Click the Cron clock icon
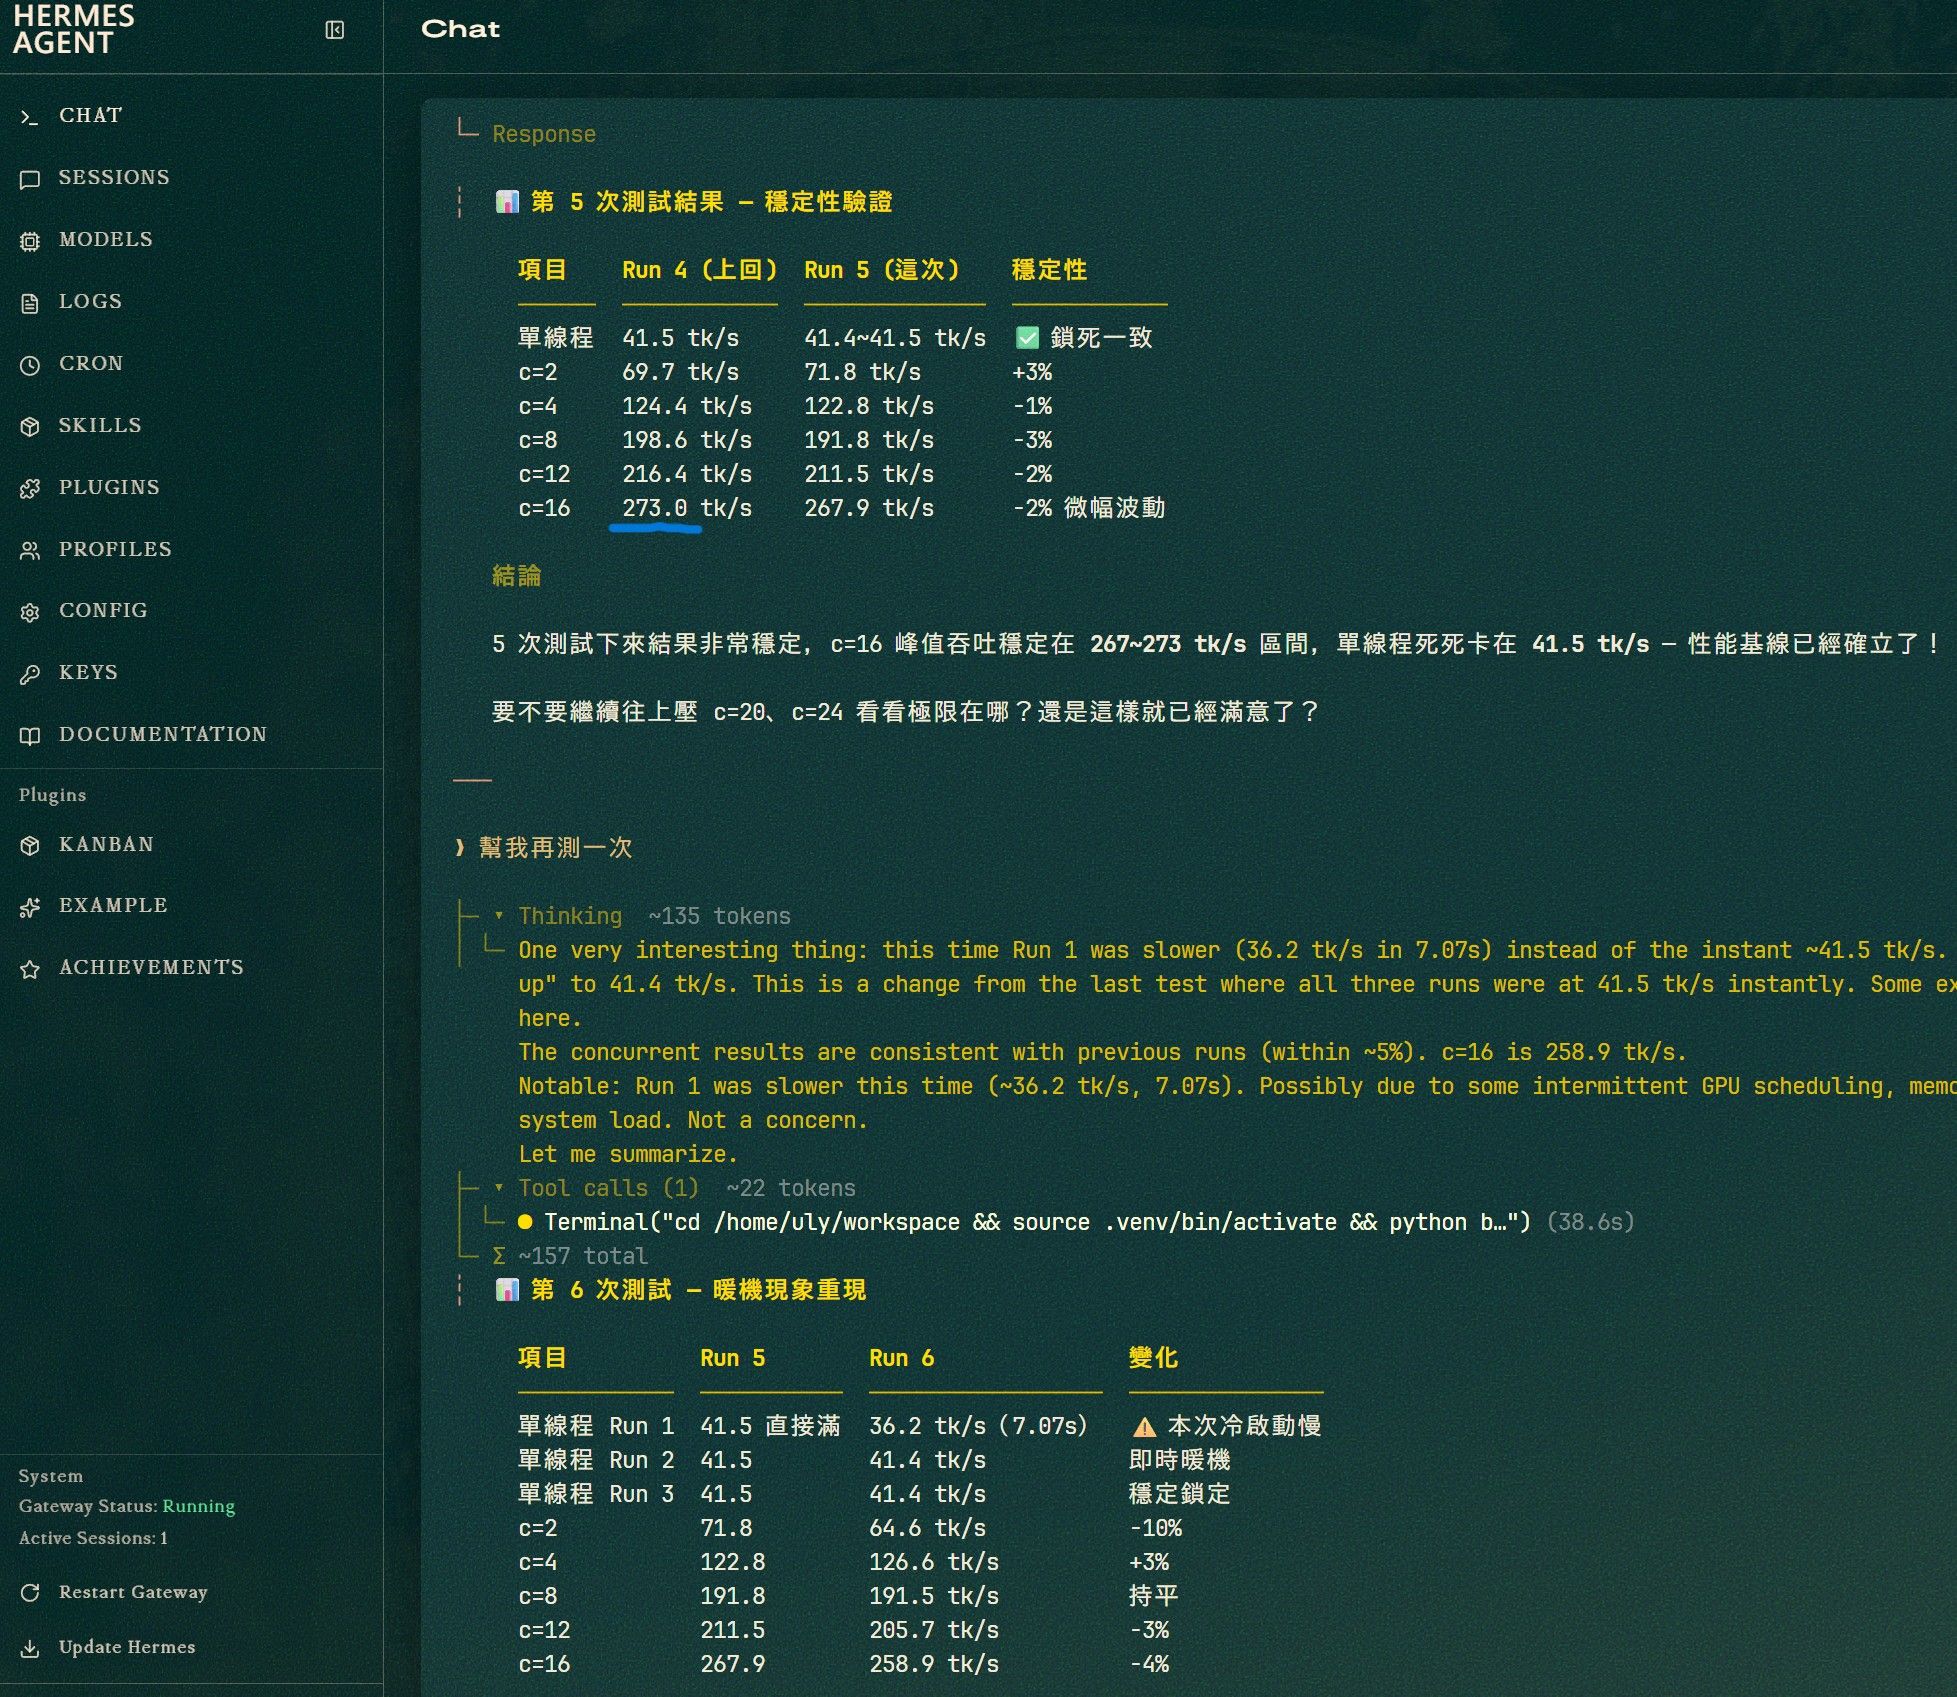 point(30,365)
